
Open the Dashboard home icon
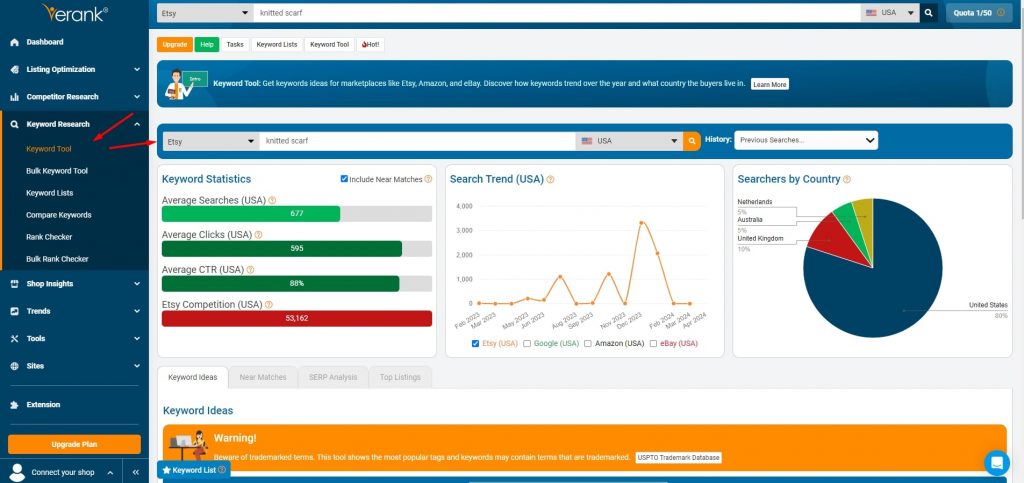pos(14,42)
